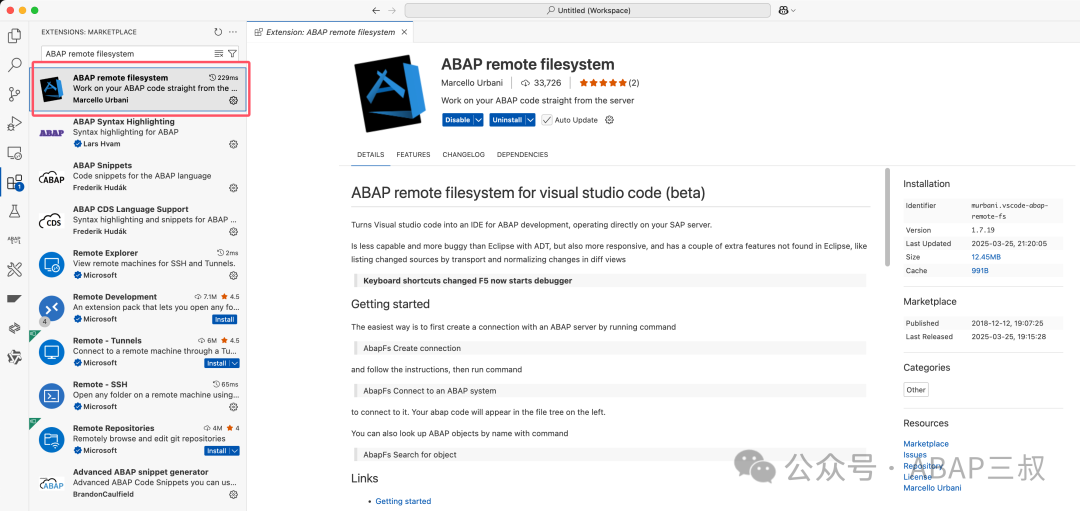Screen dimensions: 1080x511
Task: Open the Explorer view in activity bar
Action: [x=14, y=36]
